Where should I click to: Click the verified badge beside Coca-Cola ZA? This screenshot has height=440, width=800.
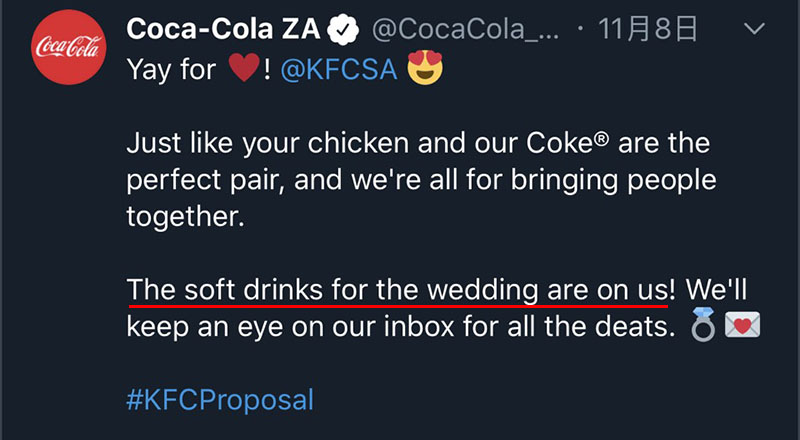tap(343, 30)
